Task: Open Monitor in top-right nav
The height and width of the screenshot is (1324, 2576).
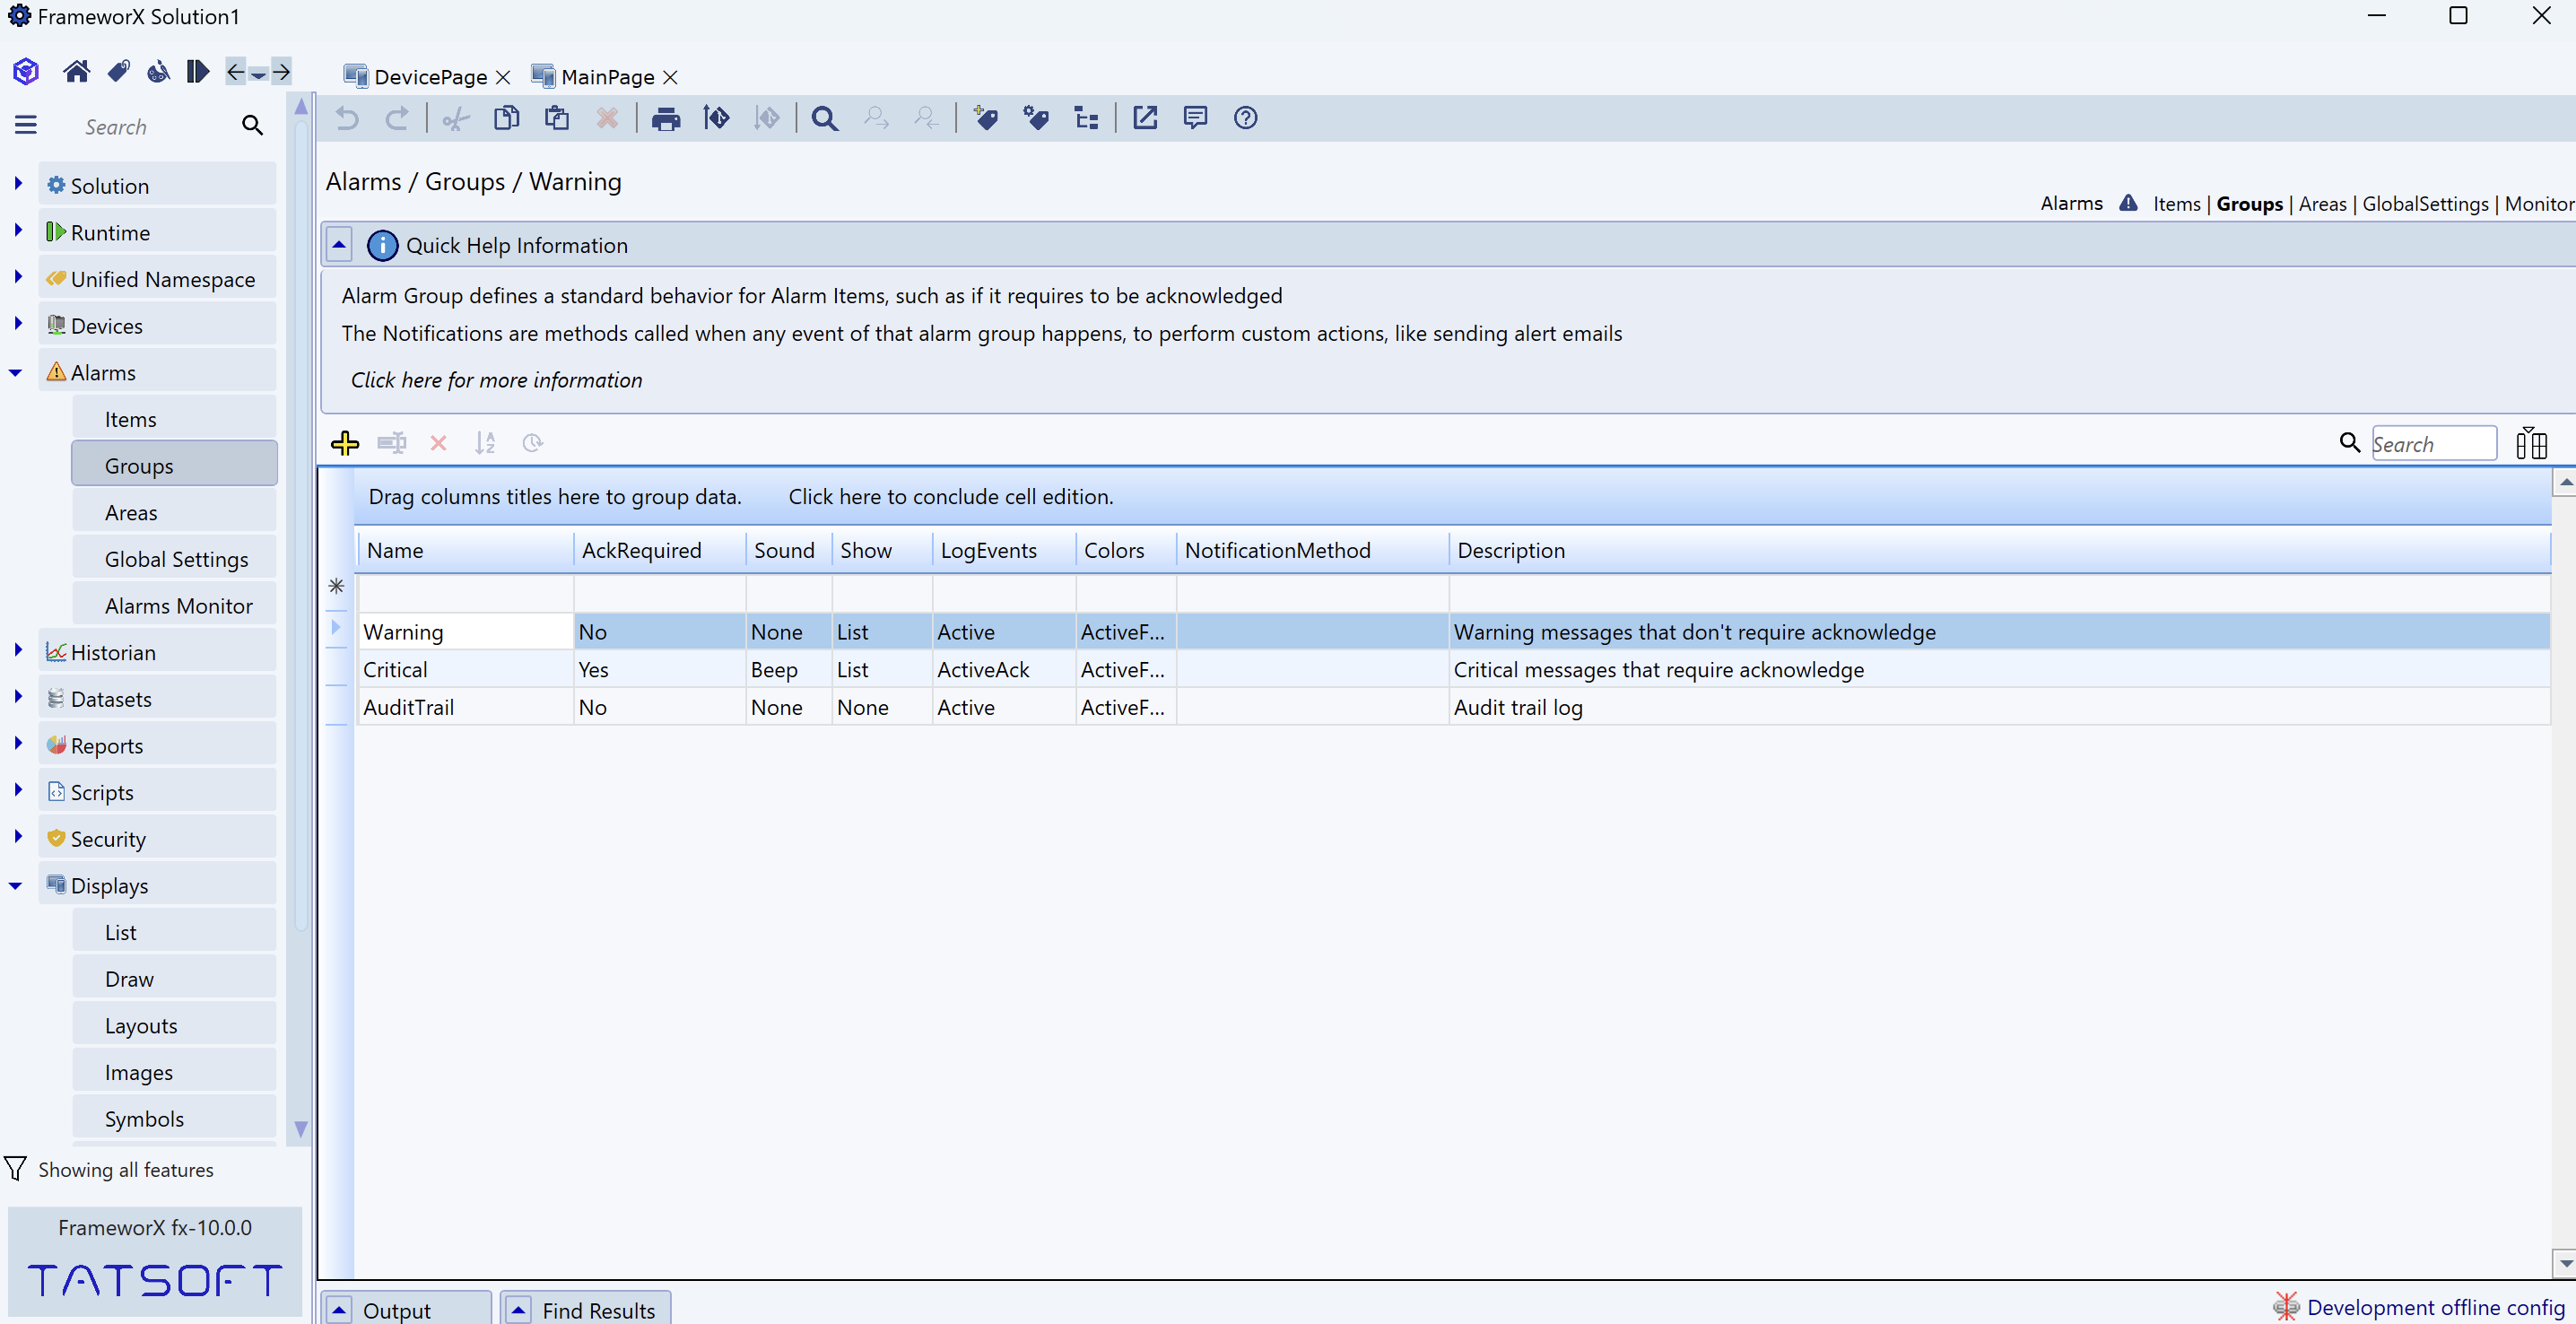Action: point(2538,204)
